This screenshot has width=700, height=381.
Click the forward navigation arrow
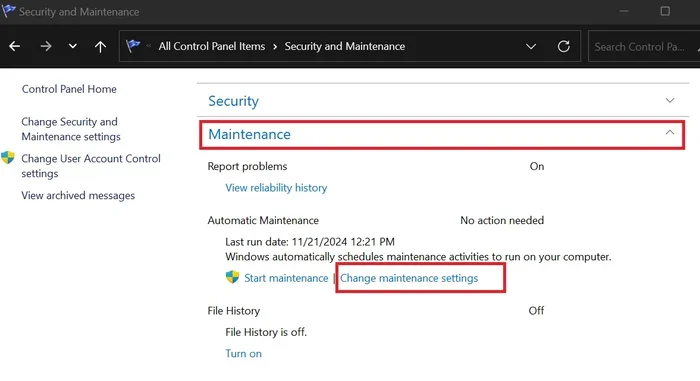pos(46,46)
